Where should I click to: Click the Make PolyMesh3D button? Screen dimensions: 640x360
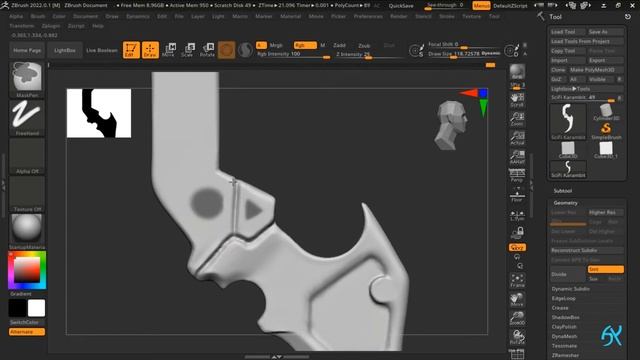tap(596, 70)
